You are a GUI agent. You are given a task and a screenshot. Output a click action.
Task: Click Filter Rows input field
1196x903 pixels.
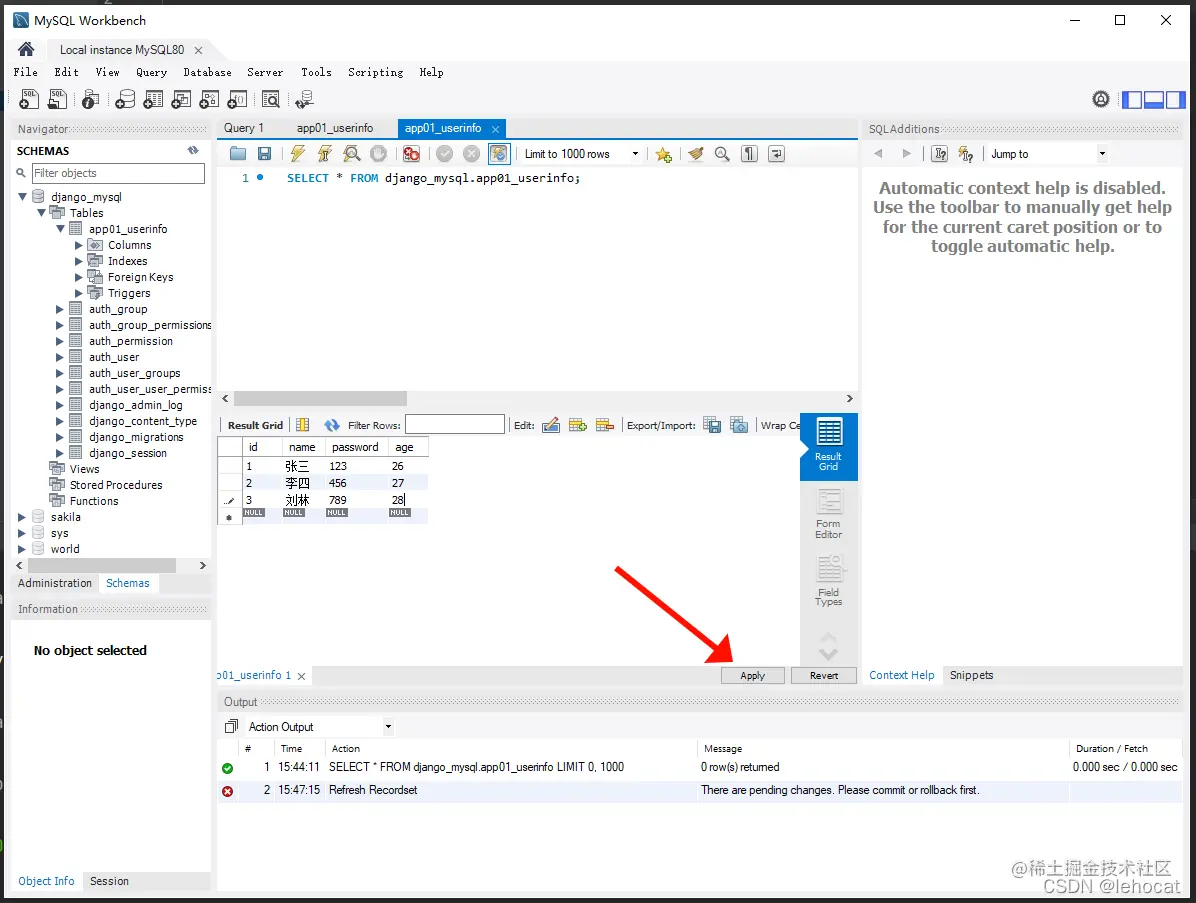click(x=455, y=425)
